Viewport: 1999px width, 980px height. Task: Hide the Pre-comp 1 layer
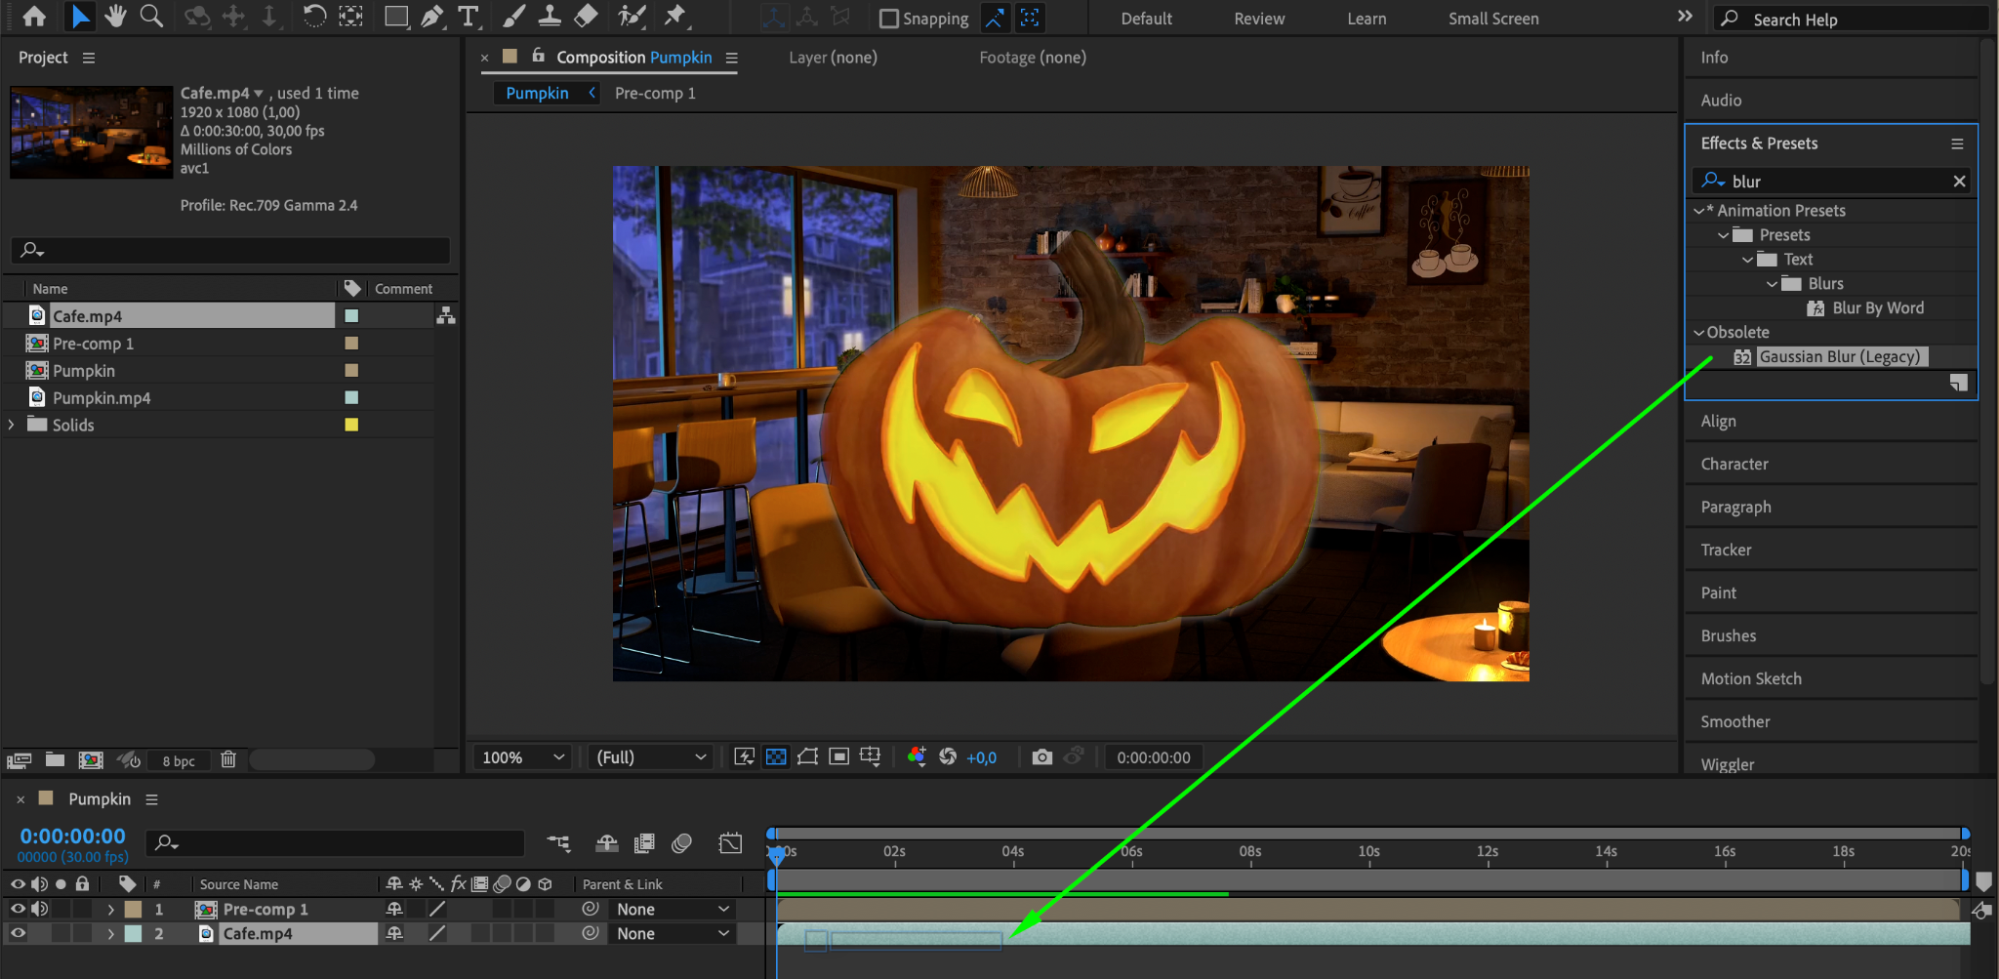(x=18, y=909)
